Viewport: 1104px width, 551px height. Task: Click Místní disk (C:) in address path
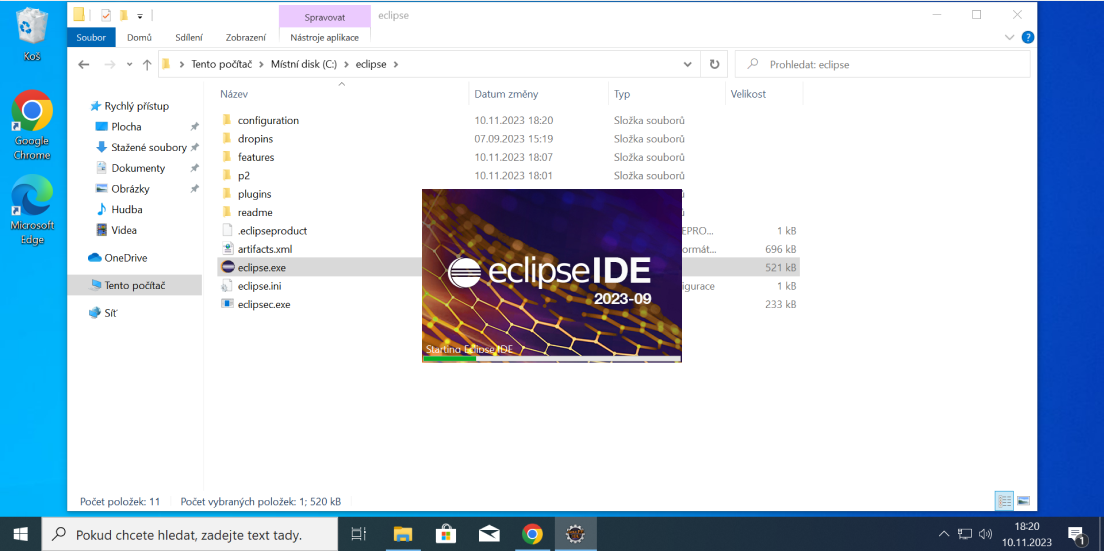tap(304, 64)
